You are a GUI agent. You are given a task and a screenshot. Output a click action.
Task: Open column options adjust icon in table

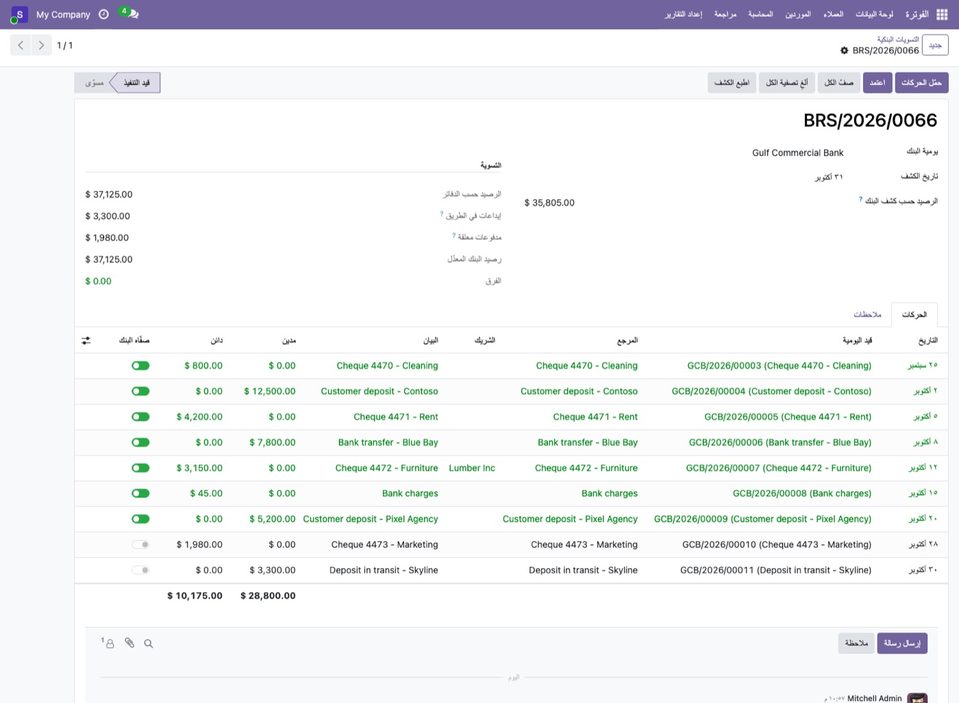[86, 340]
